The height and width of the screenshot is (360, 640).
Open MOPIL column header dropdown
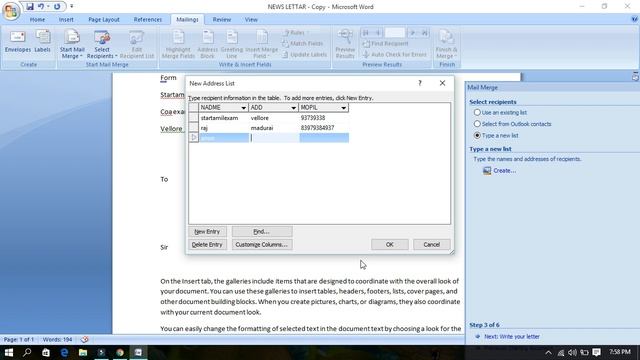pos(343,108)
